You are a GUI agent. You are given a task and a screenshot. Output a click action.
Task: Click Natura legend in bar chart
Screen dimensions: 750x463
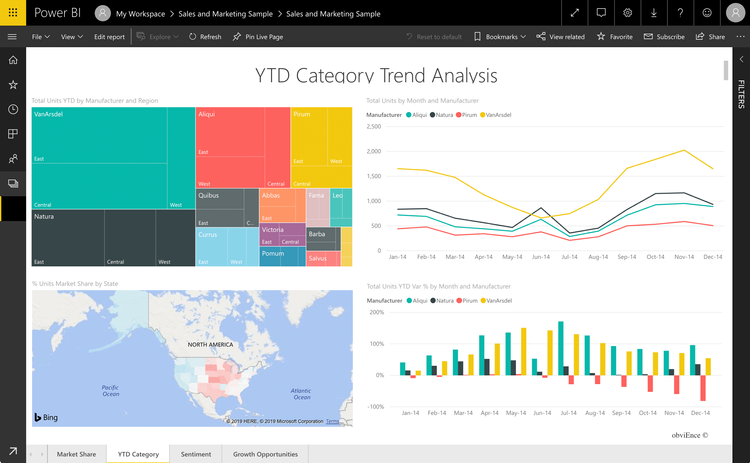click(x=442, y=300)
